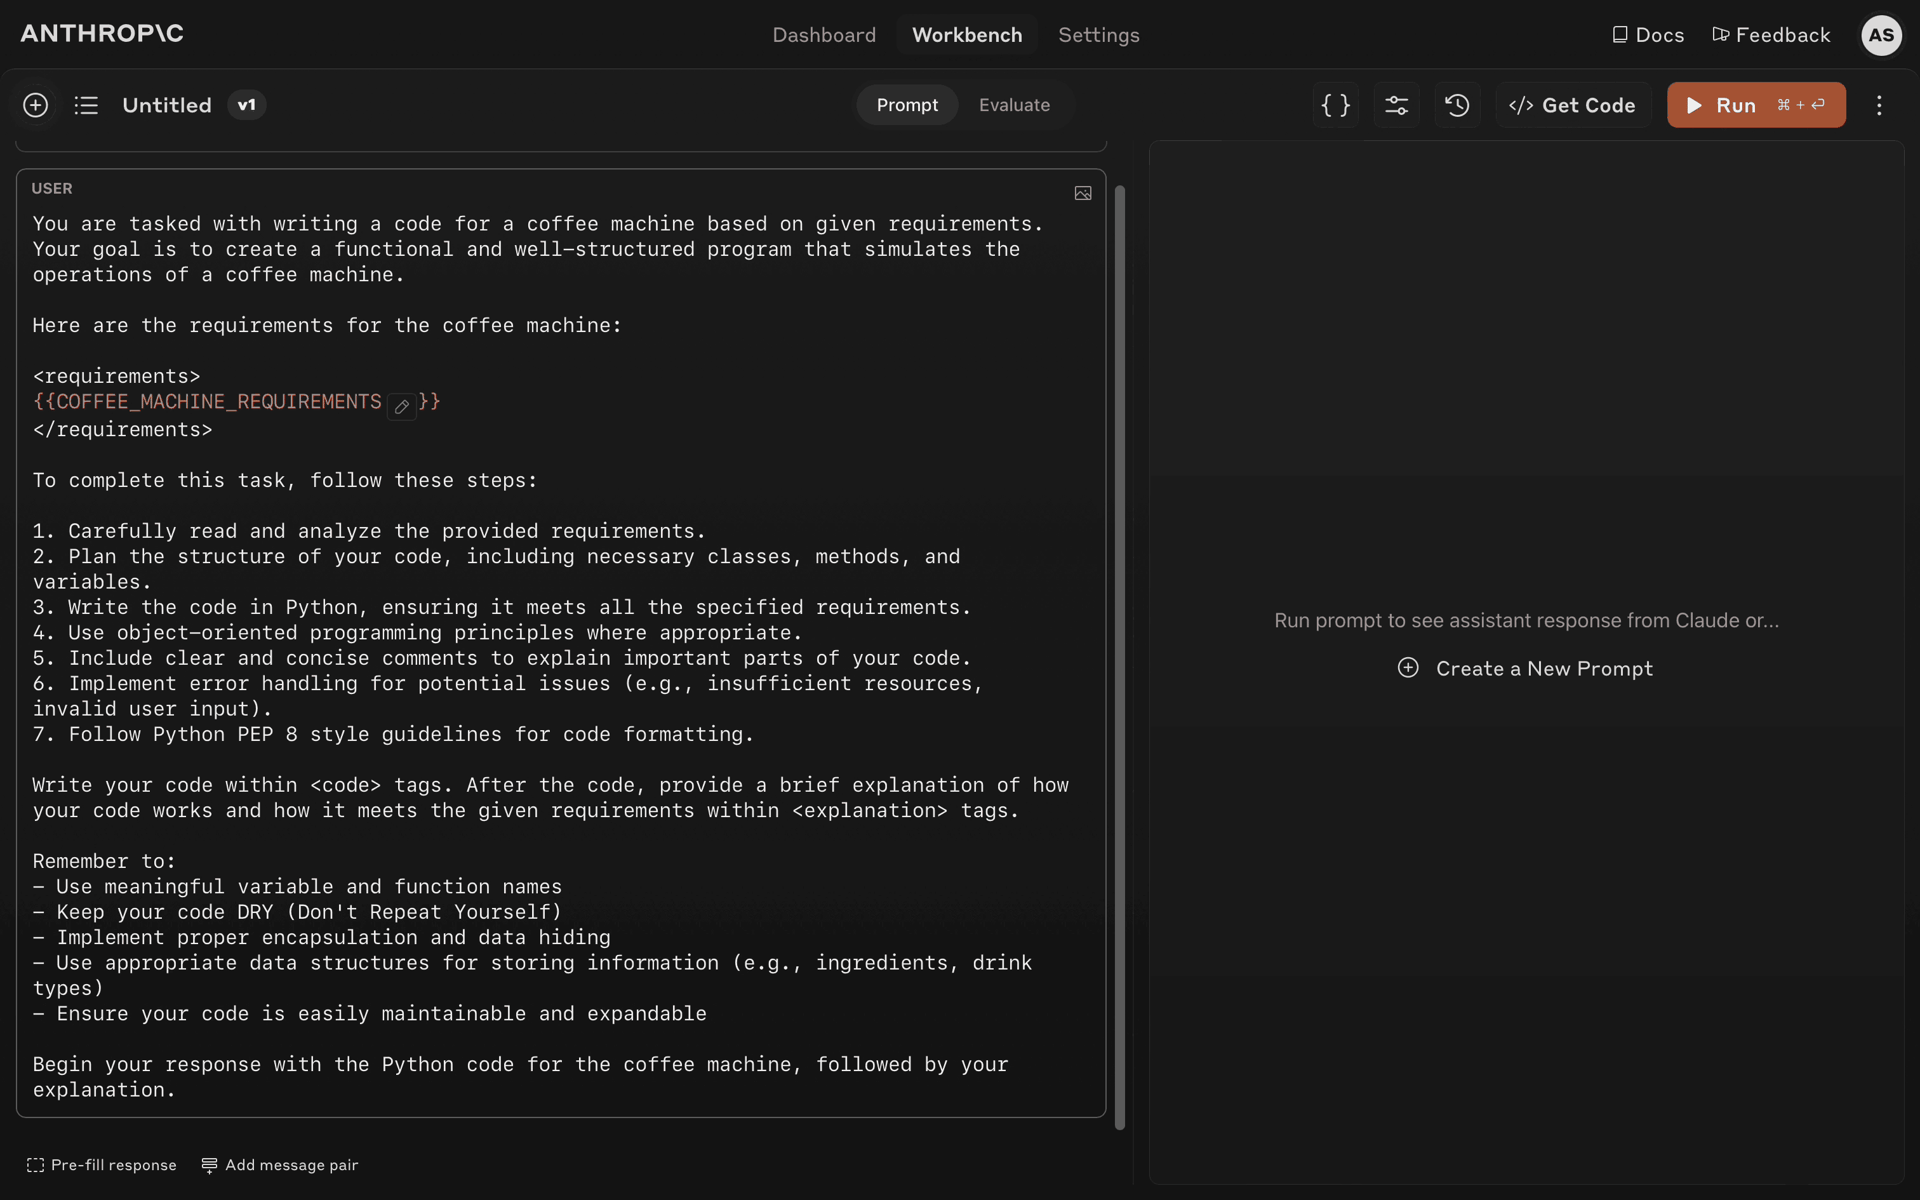Viewport: 1920px width, 1200px height.
Task: Click into the USER message text area
Action: 561,657
